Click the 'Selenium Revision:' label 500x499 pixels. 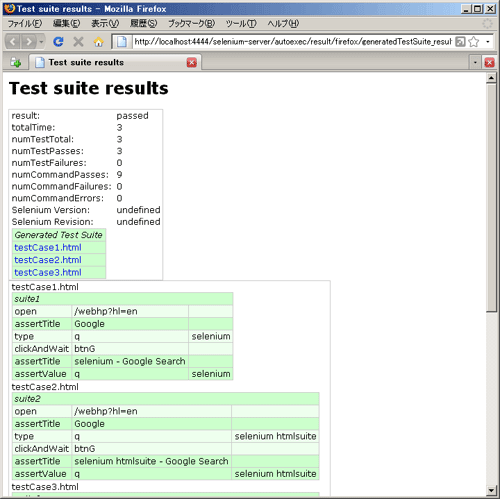[x=53, y=222]
